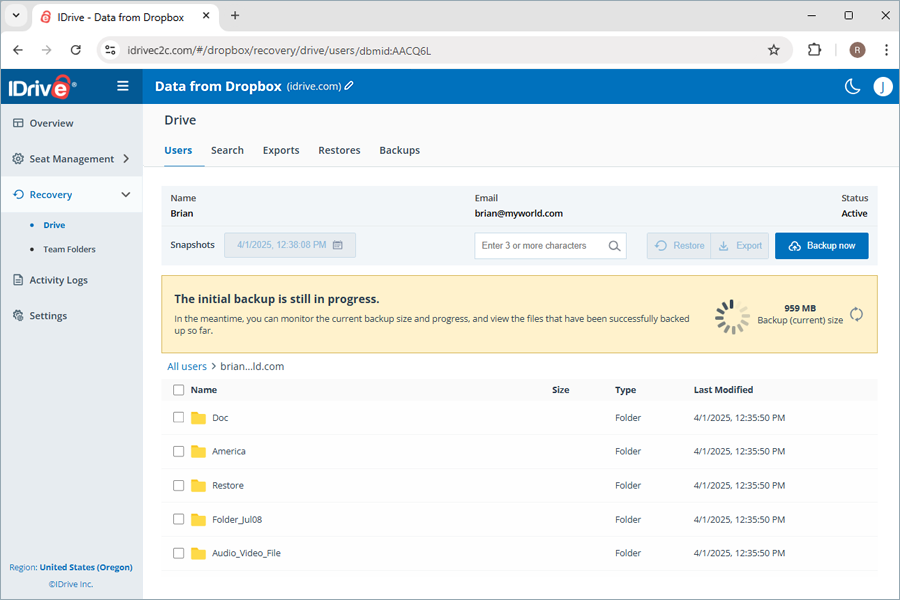Reload the page

coord(76,50)
